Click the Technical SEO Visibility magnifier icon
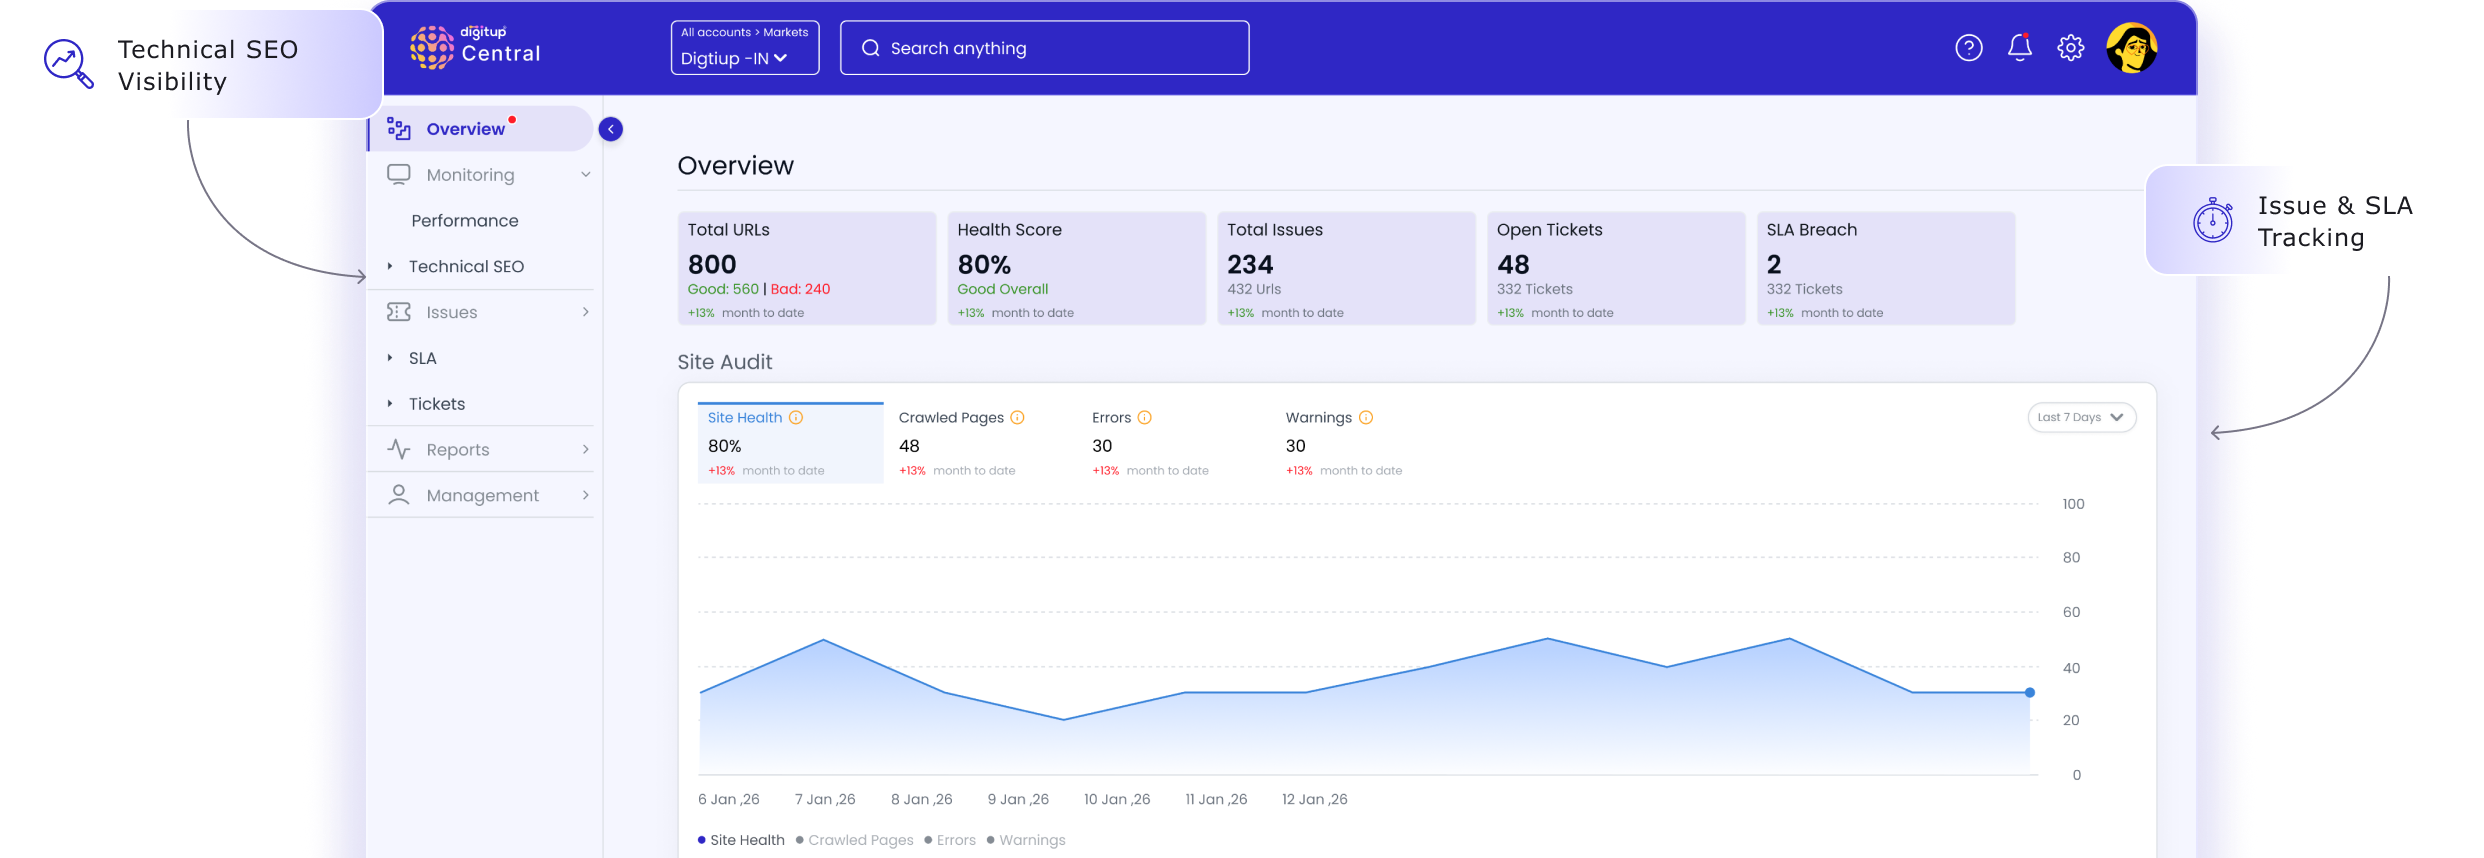Viewport: 2484px width, 858px height. pos(69,64)
